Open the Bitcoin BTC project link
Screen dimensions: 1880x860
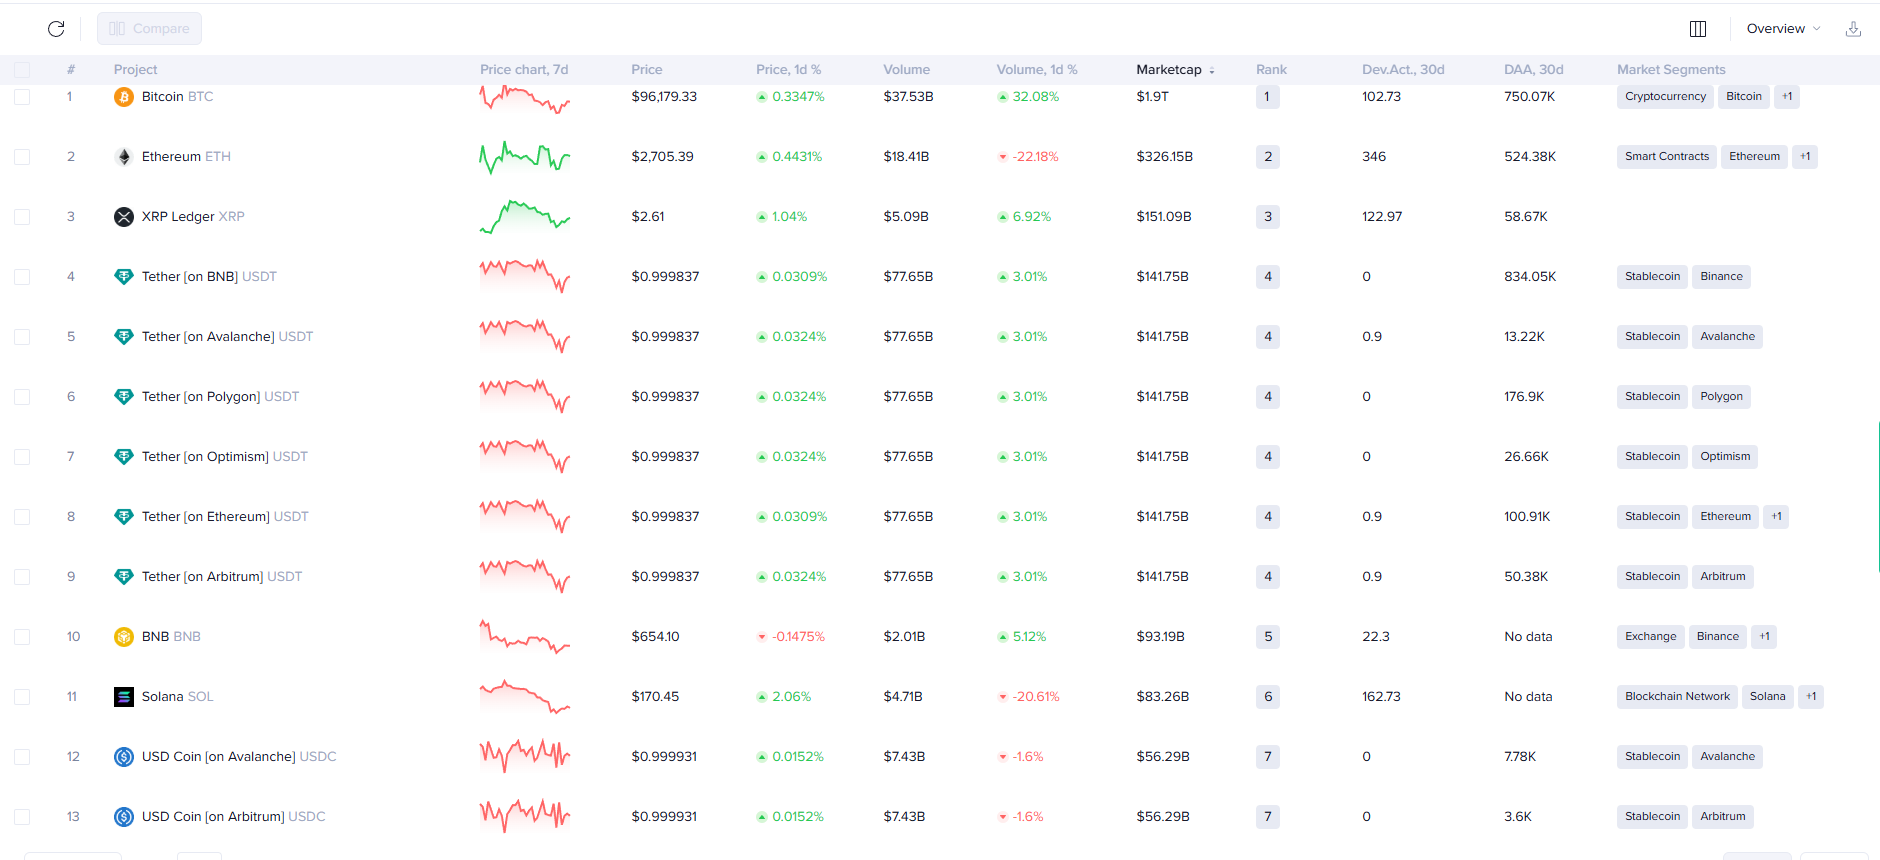(x=177, y=97)
